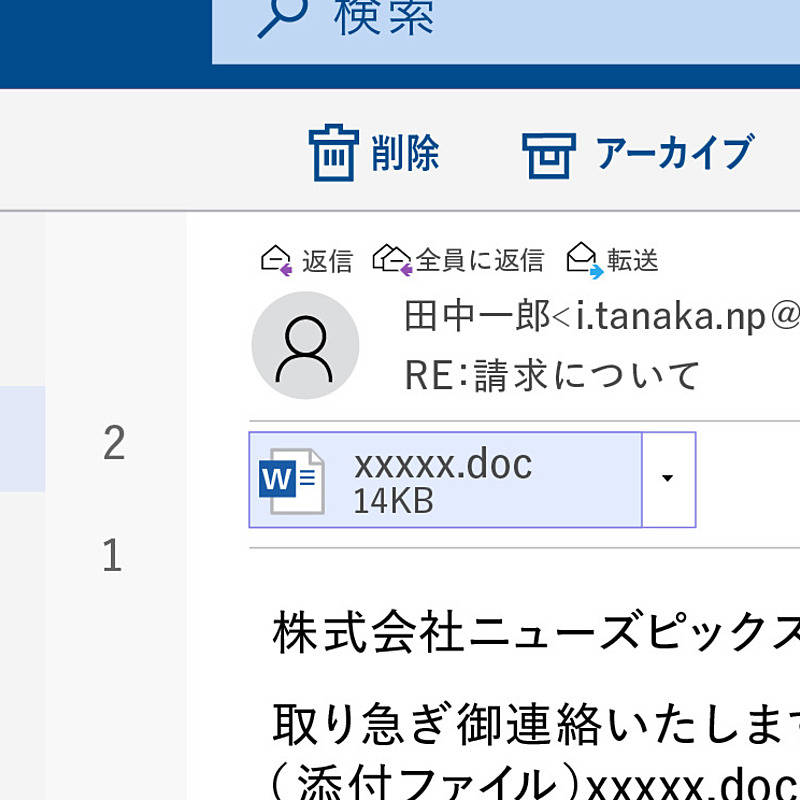The height and width of the screenshot is (800, 800).
Task: Click the archive box icon
Action: click(549, 155)
